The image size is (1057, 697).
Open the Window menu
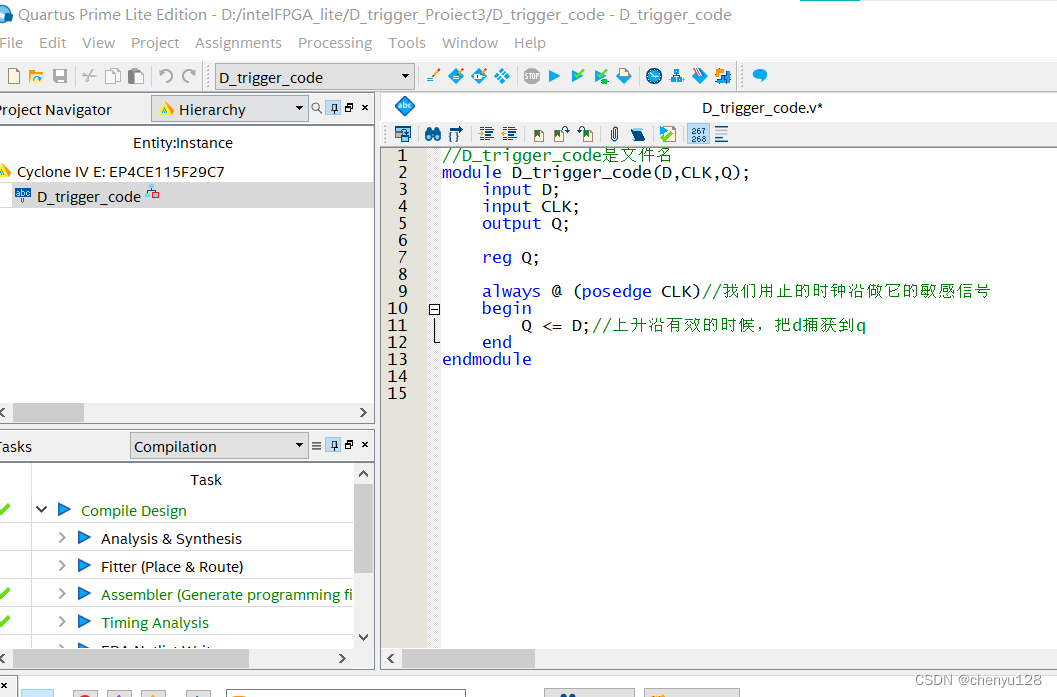pyautogui.click(x=470, y=43)
